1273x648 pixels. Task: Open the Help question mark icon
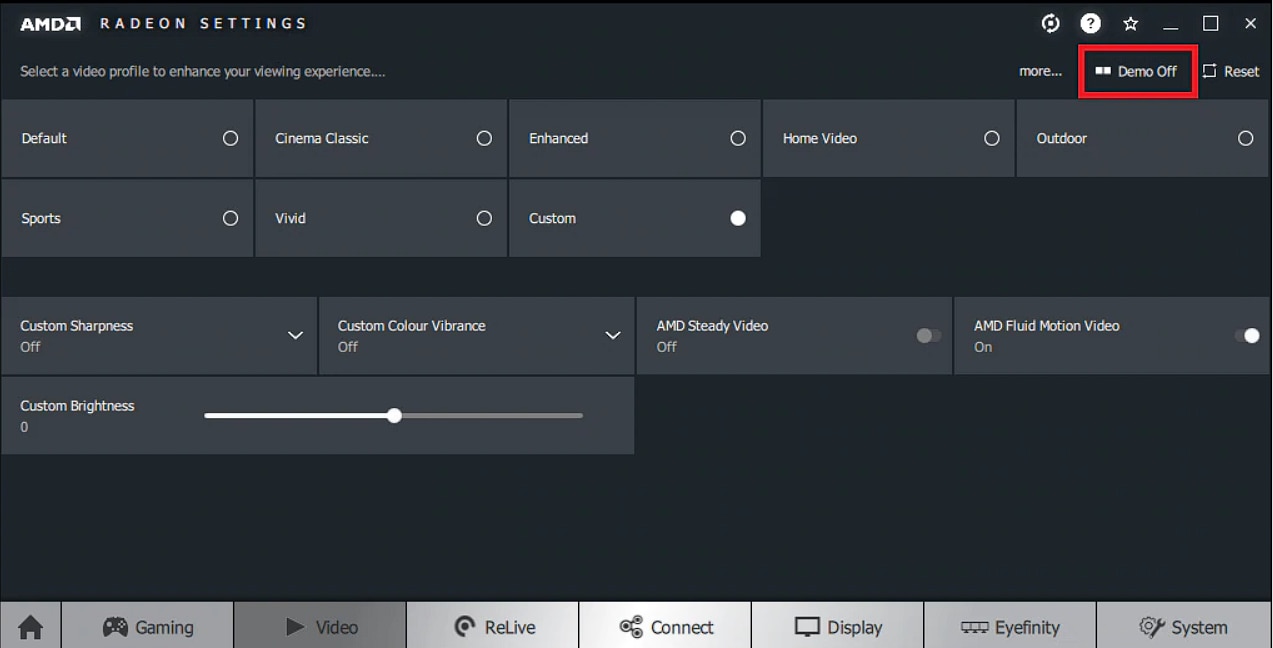click(1090, 23)
